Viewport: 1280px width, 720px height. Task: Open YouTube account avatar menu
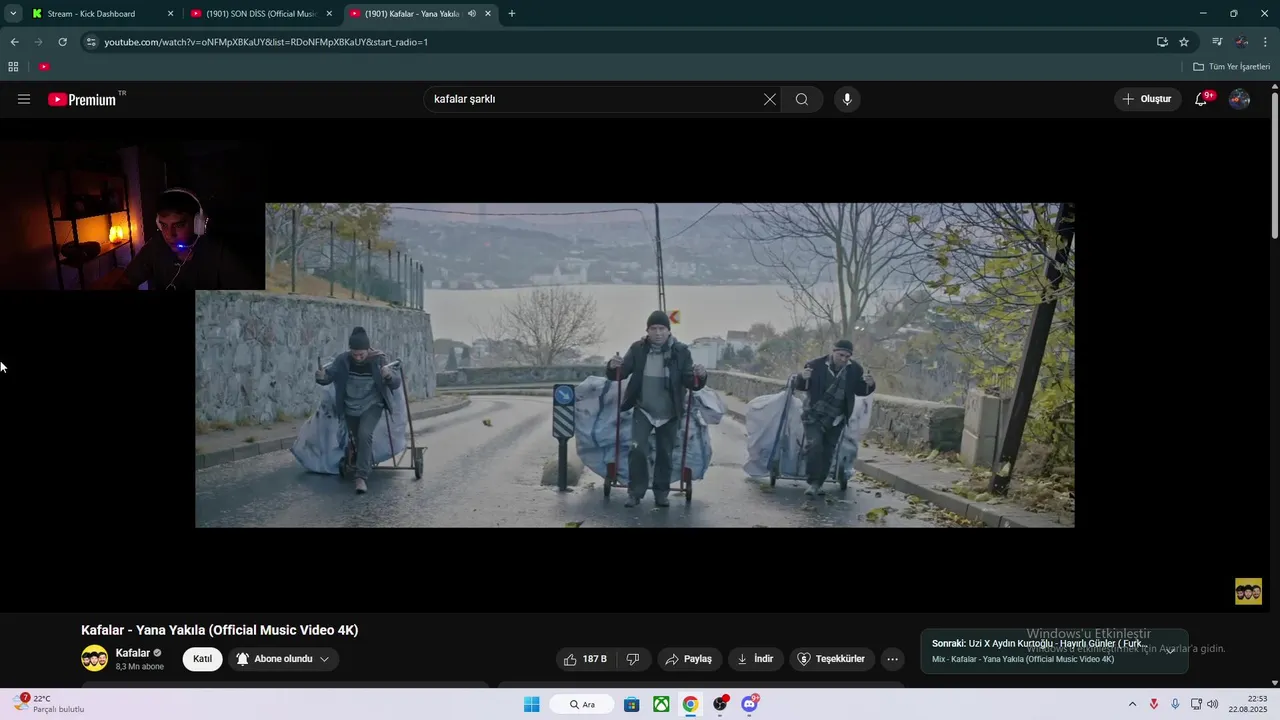click(1239, 99)
